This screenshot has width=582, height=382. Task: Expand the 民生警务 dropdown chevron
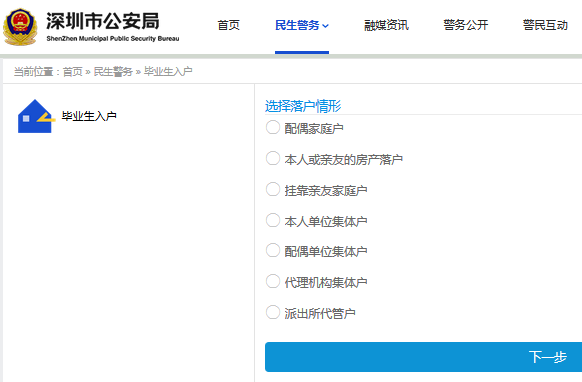coord(326,26)
